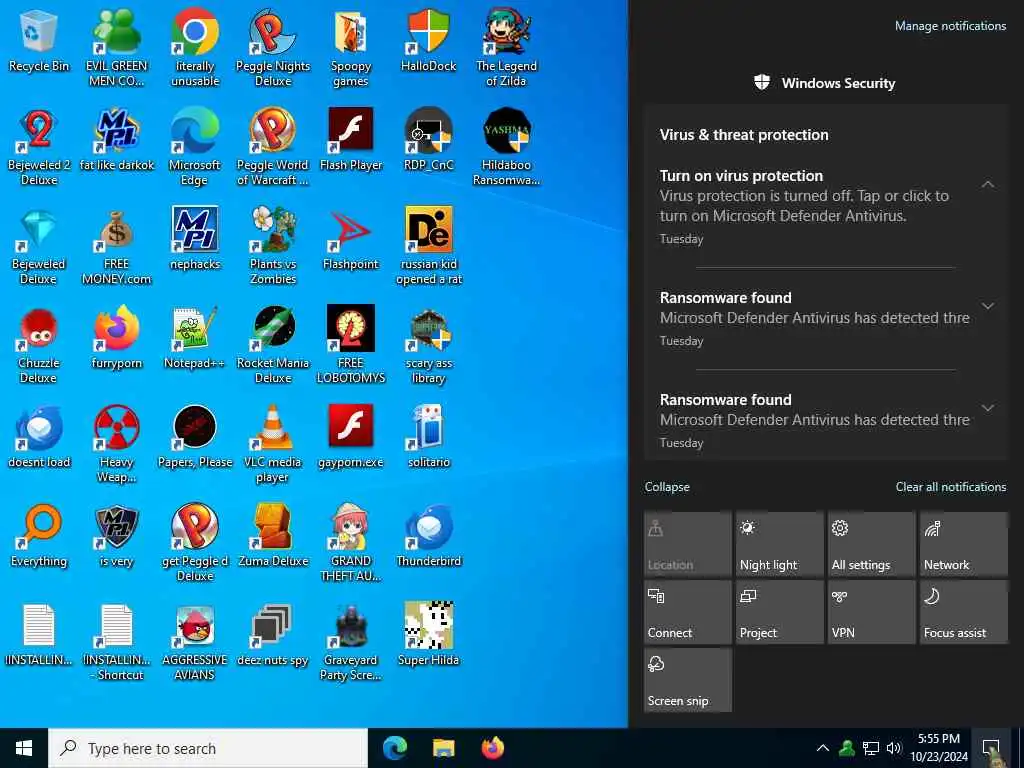Select the Hildaboo Ransomwa... icon
This screenshot has width=1024, height=768.
click(506, 146)
